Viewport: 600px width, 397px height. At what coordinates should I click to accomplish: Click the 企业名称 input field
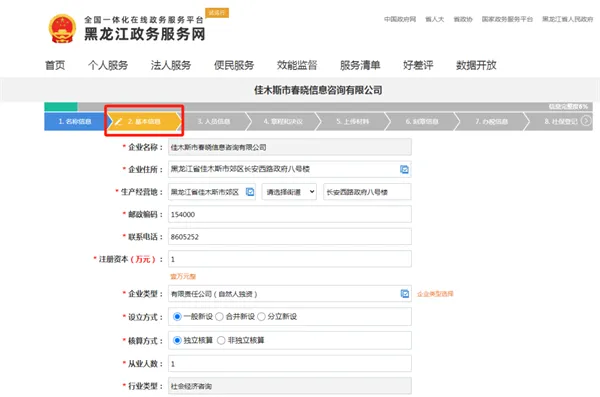click(290, 147)
